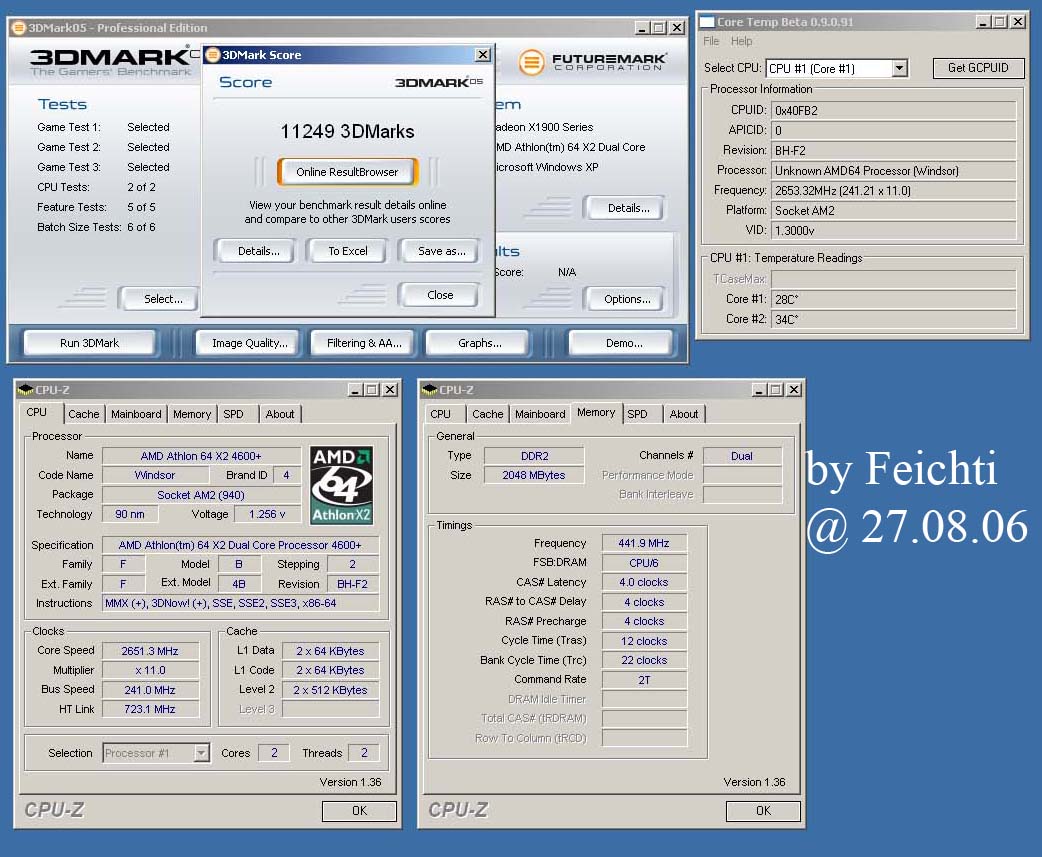This screenshot has width=1042, height=857.
Task: Minimize the right CPU-Z Memory window
Action: pos(759,390)
